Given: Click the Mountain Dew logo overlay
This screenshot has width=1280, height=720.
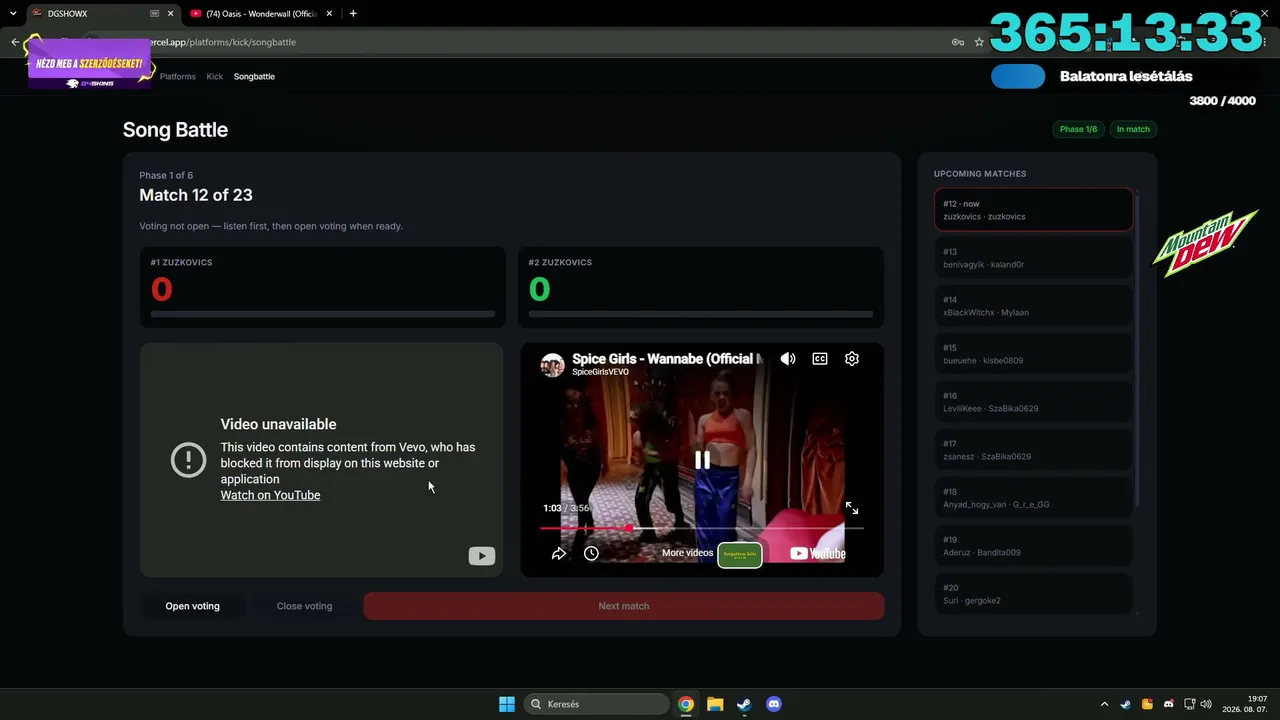Looking at the screenshot, I should point(1205,243).
